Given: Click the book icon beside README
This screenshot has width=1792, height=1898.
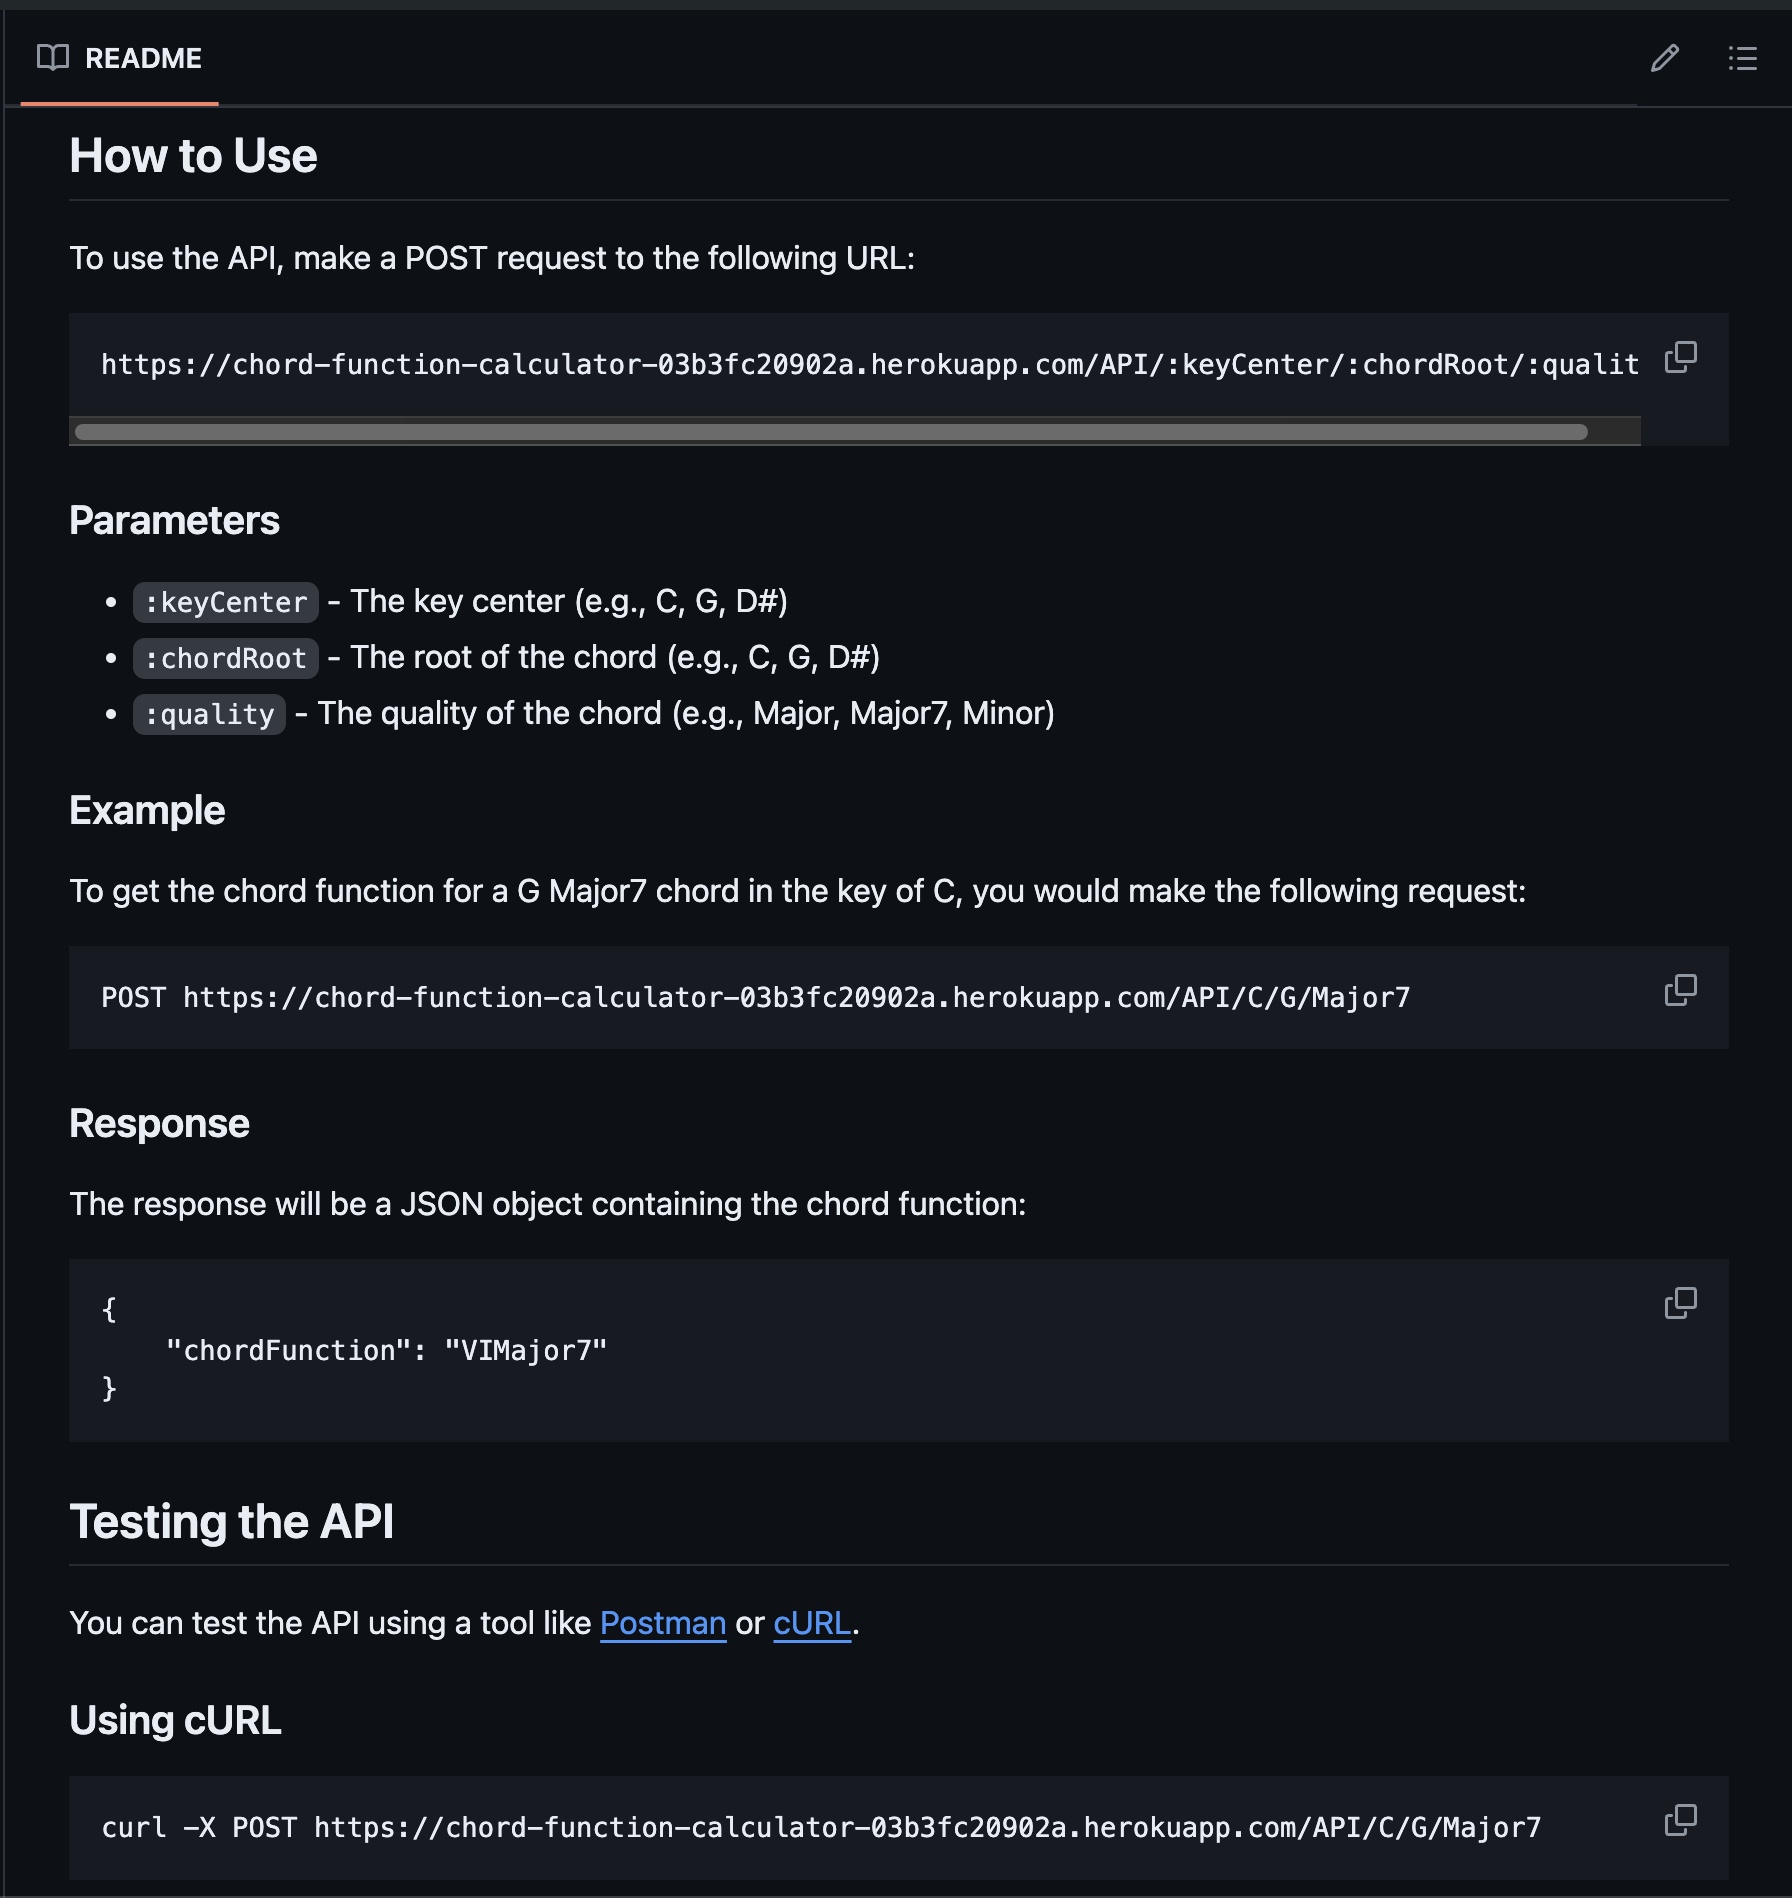Looking at the screenshot, I should (x=53, y=58).
